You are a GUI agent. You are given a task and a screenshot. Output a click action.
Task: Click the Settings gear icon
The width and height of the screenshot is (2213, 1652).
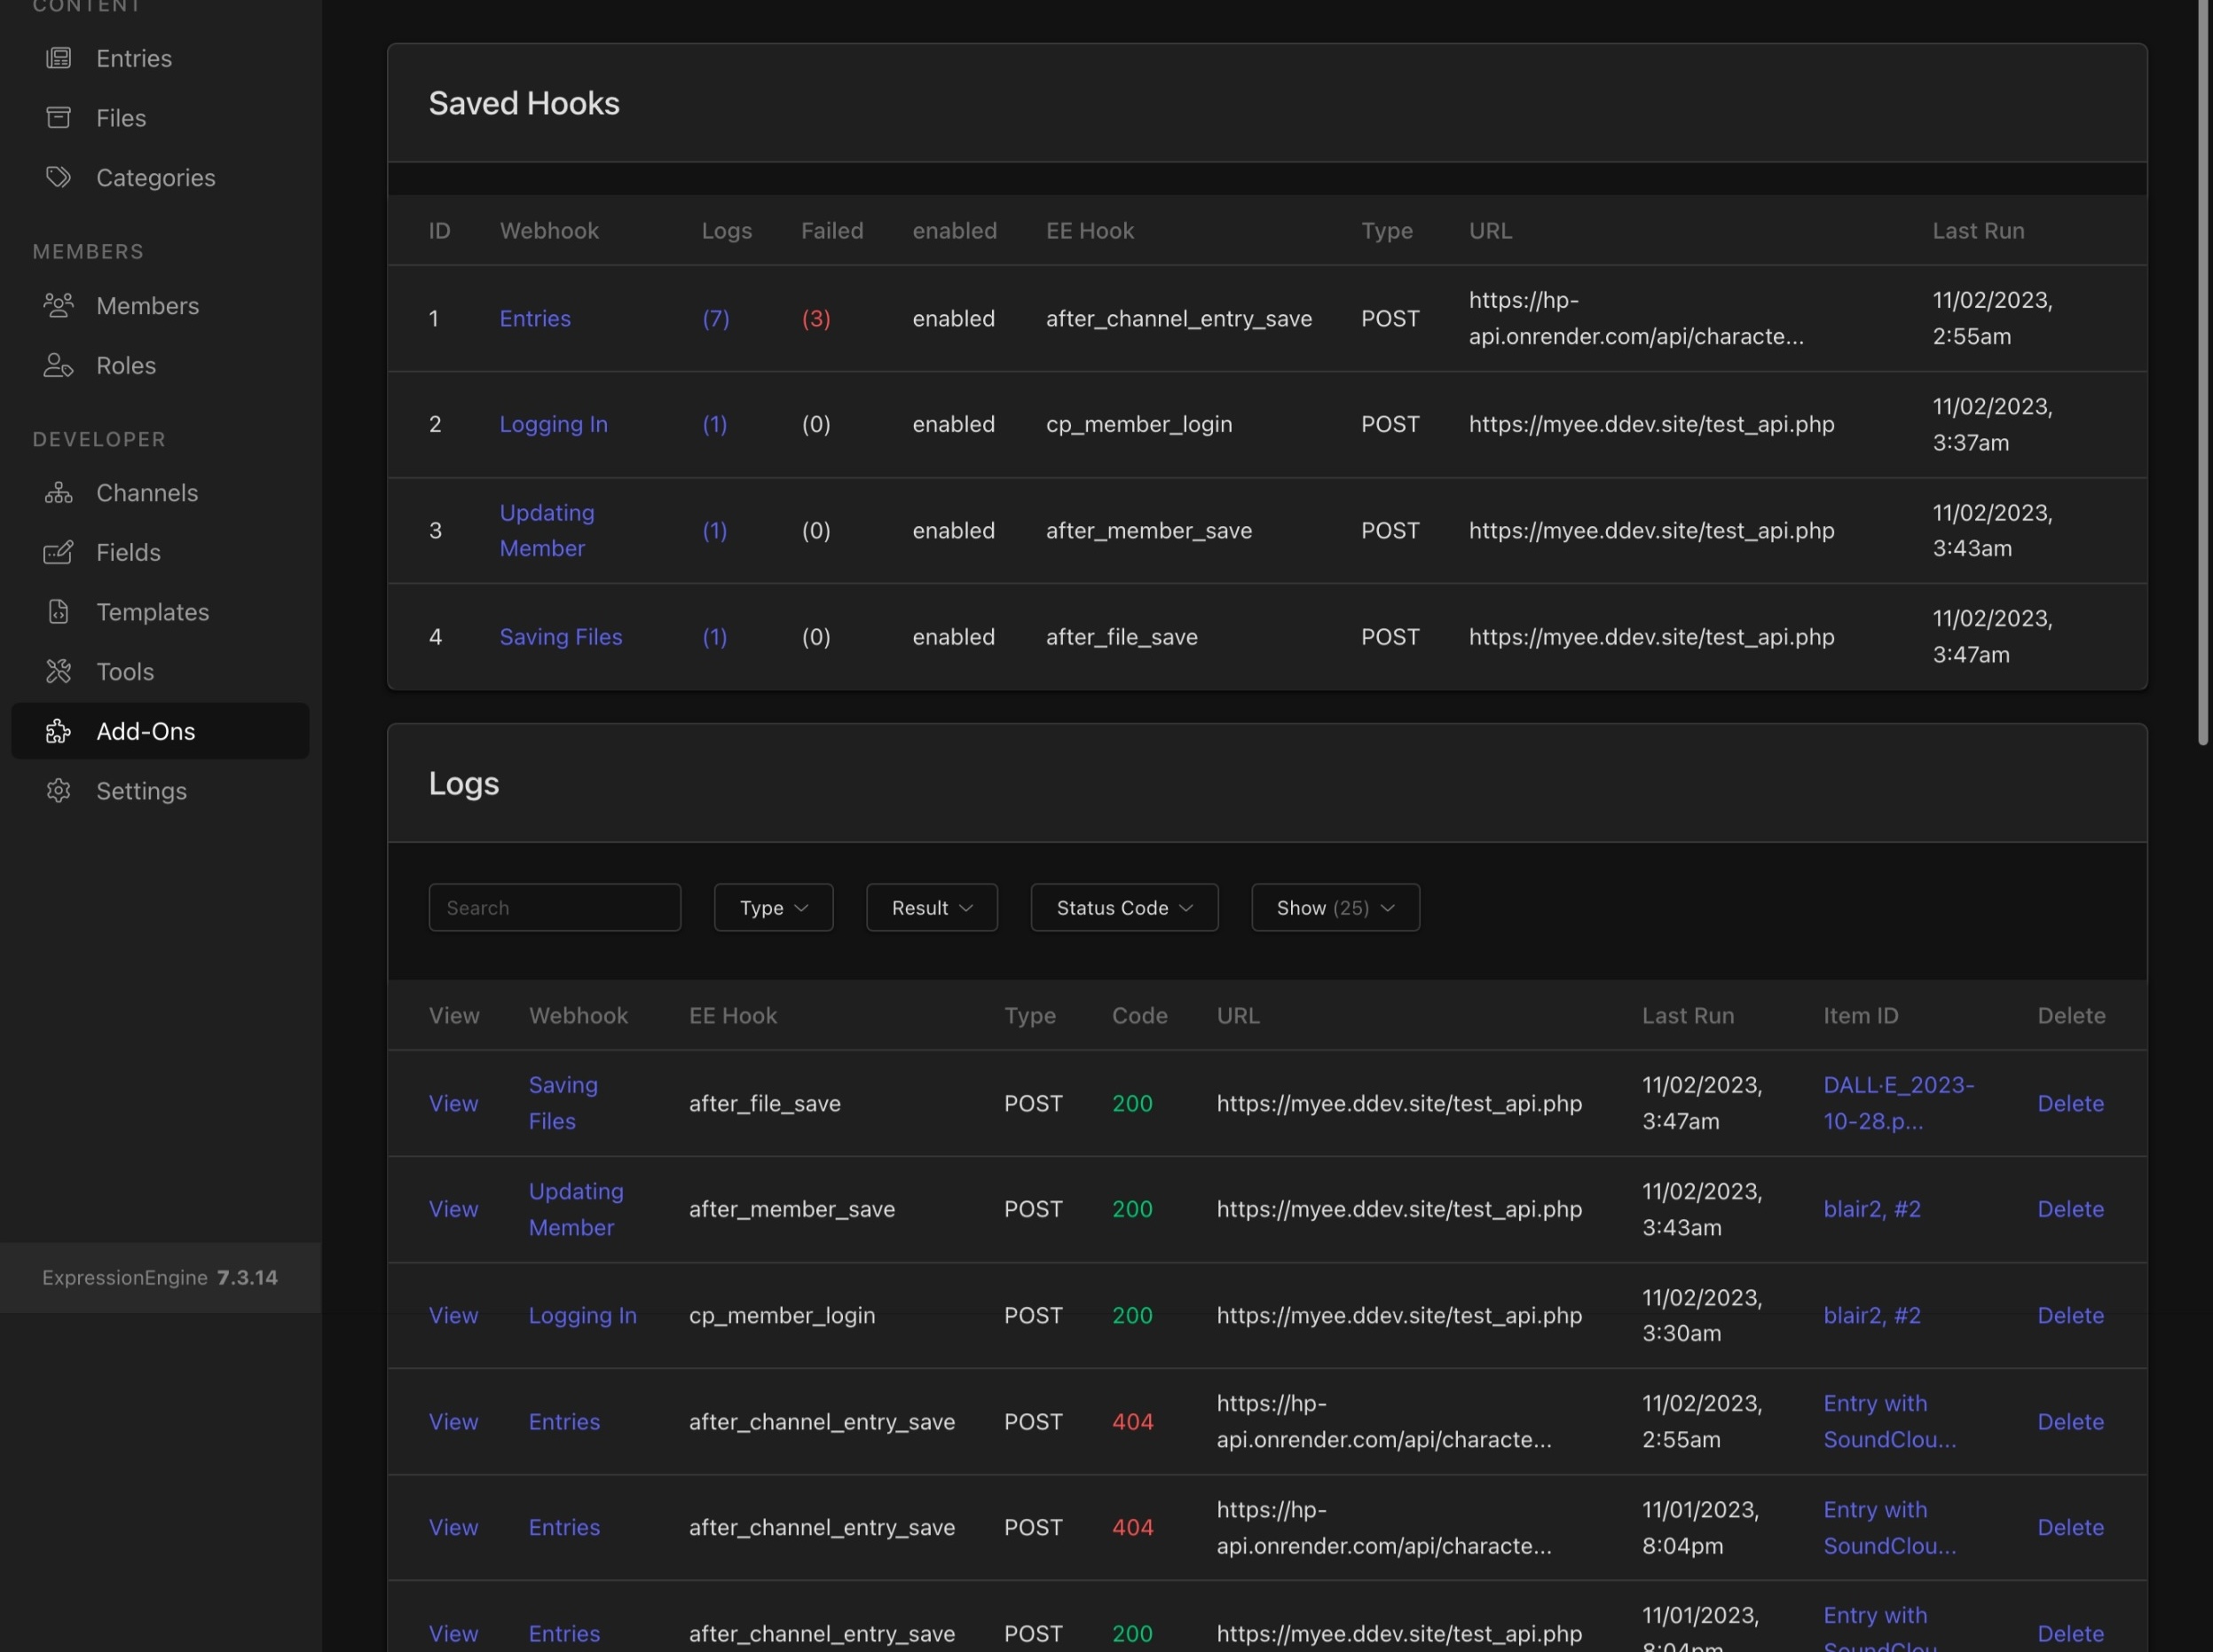pyautogui.click(x=59, y=791)
